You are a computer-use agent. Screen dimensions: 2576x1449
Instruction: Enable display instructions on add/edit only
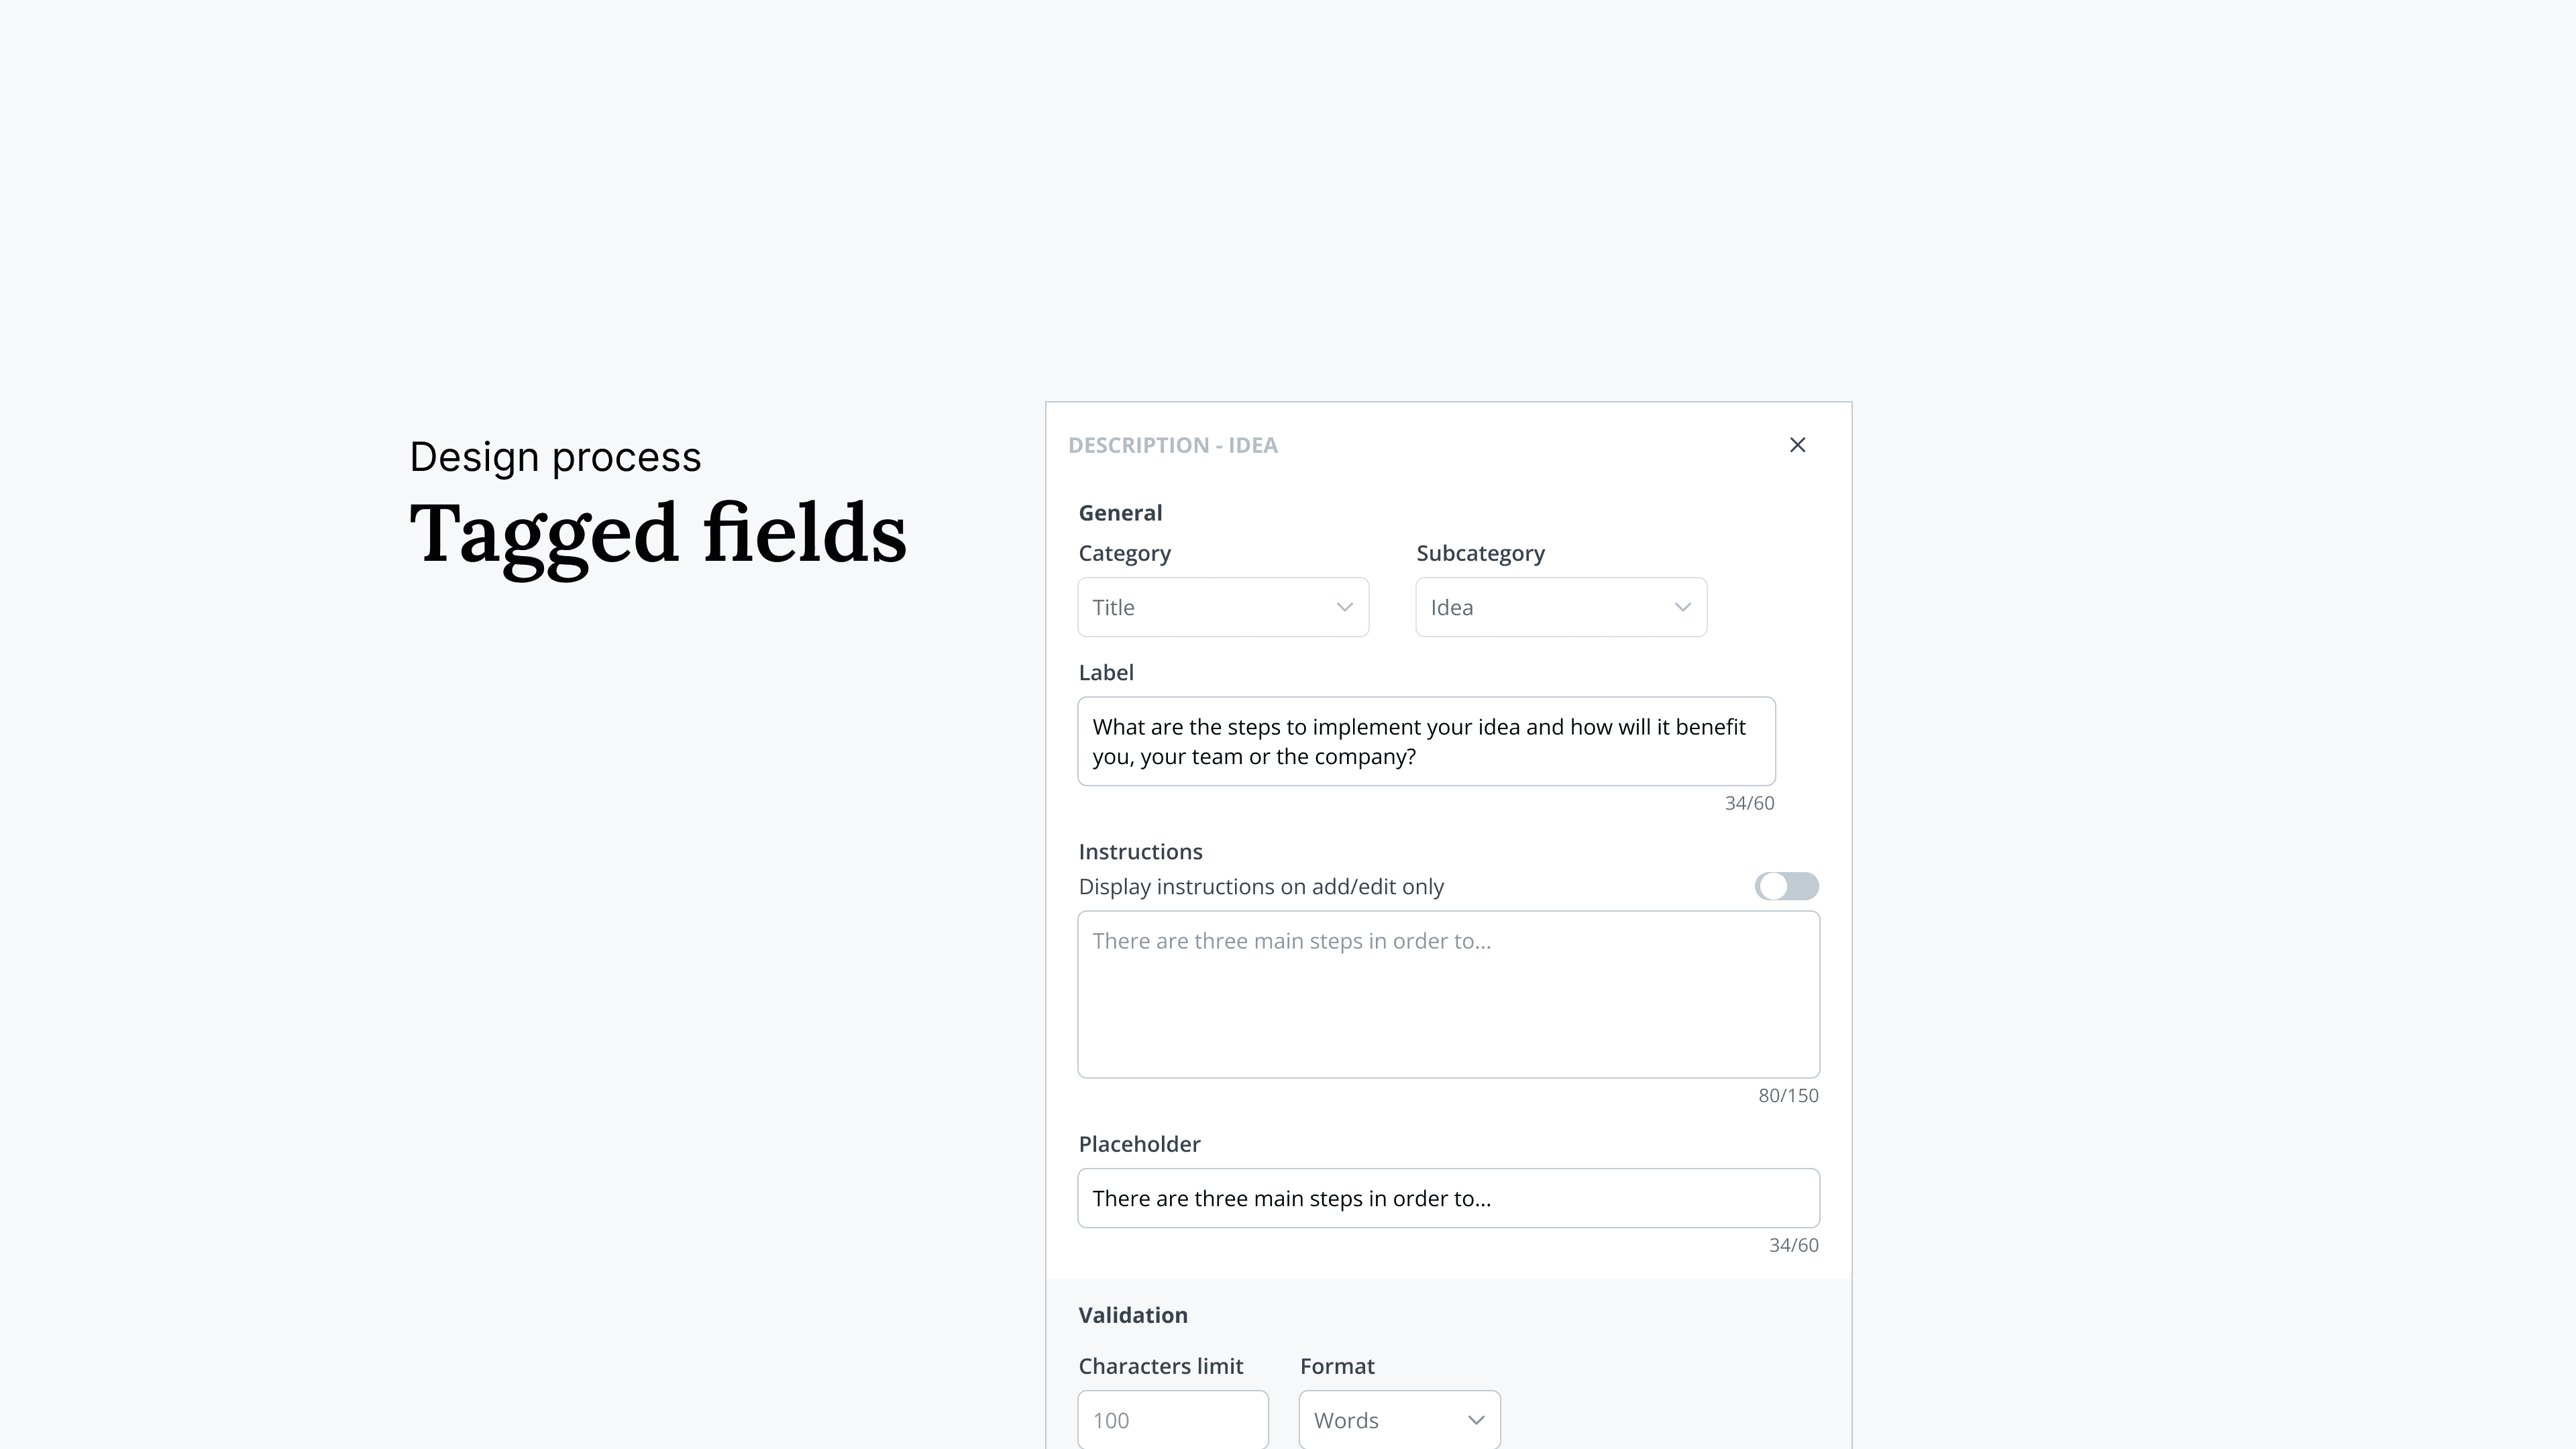point(1786,886)
